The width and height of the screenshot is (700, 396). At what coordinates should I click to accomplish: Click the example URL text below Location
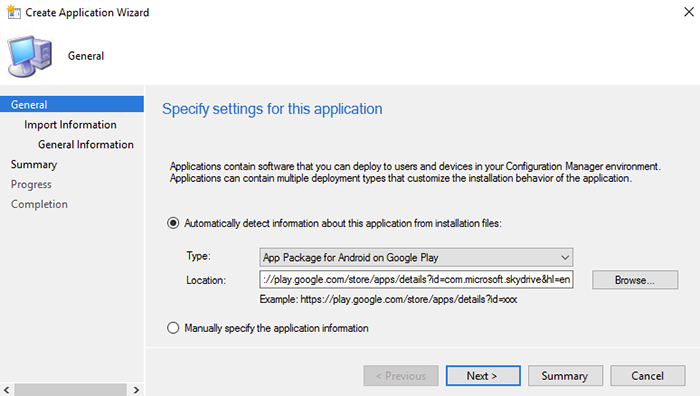tap(388, 299)
